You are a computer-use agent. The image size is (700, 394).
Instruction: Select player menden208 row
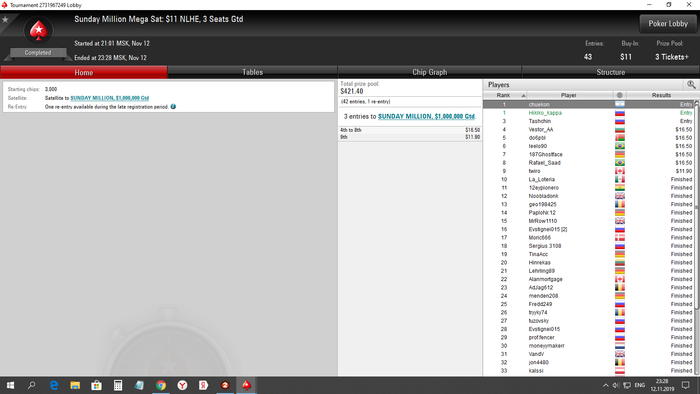pos(589,296)
